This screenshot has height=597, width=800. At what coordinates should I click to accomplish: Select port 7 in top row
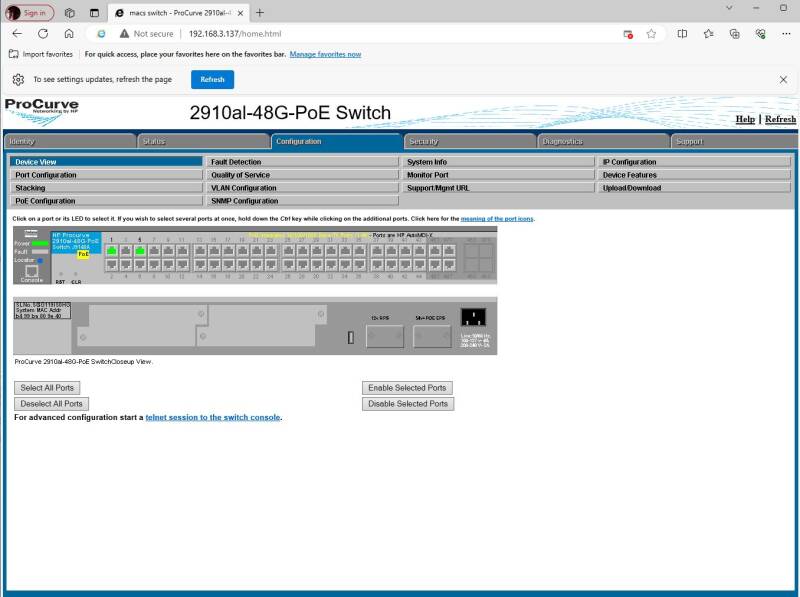click(x=154, y=251)
